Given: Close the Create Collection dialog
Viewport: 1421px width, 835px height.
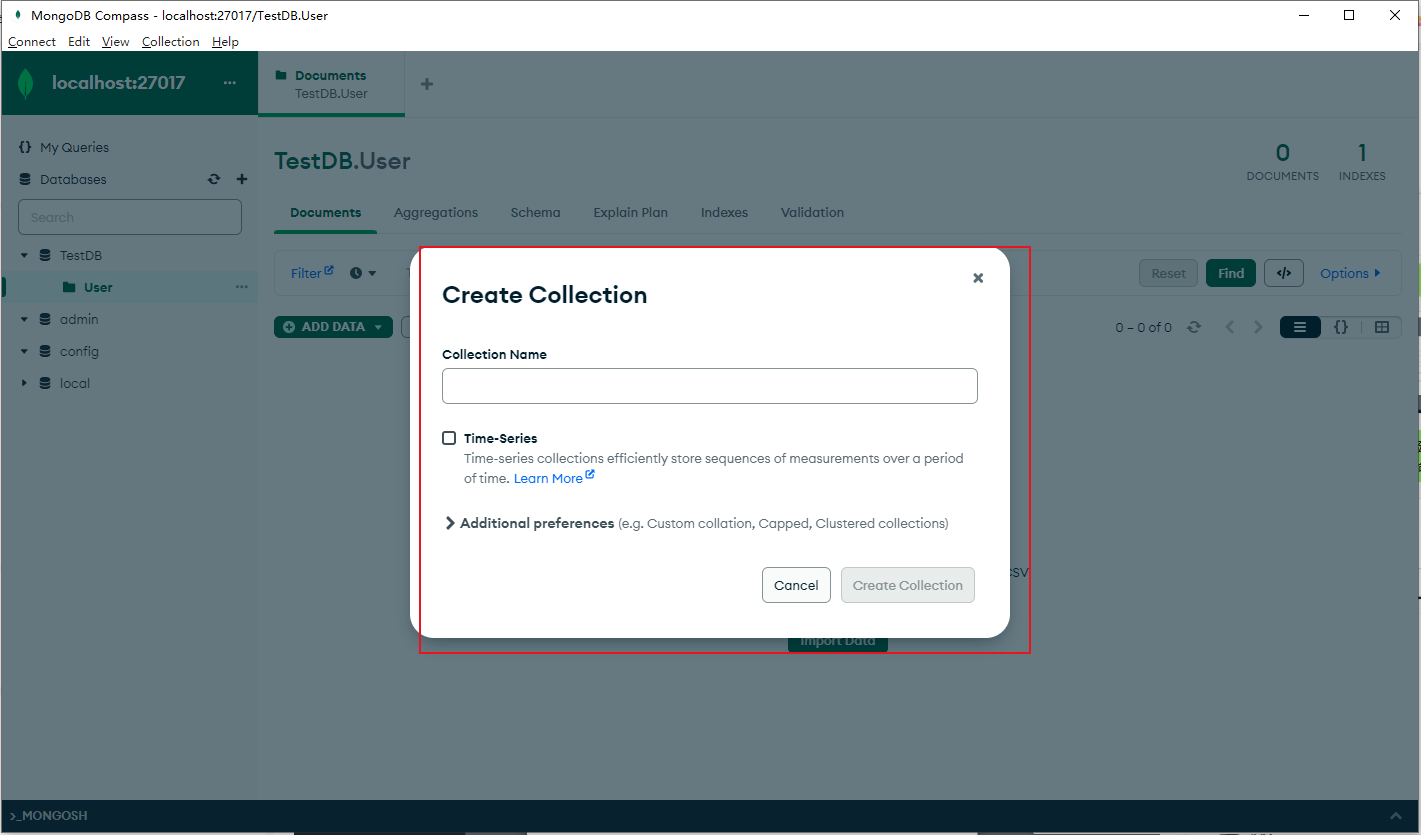Looking at the screenshot, I should 978,278.
